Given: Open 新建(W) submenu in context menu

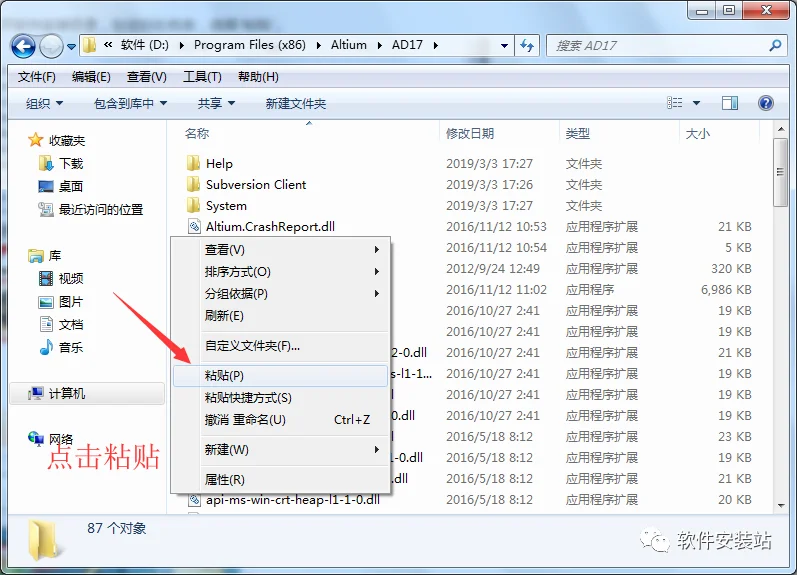Looking at the screenshot, I should click(281, 450).
